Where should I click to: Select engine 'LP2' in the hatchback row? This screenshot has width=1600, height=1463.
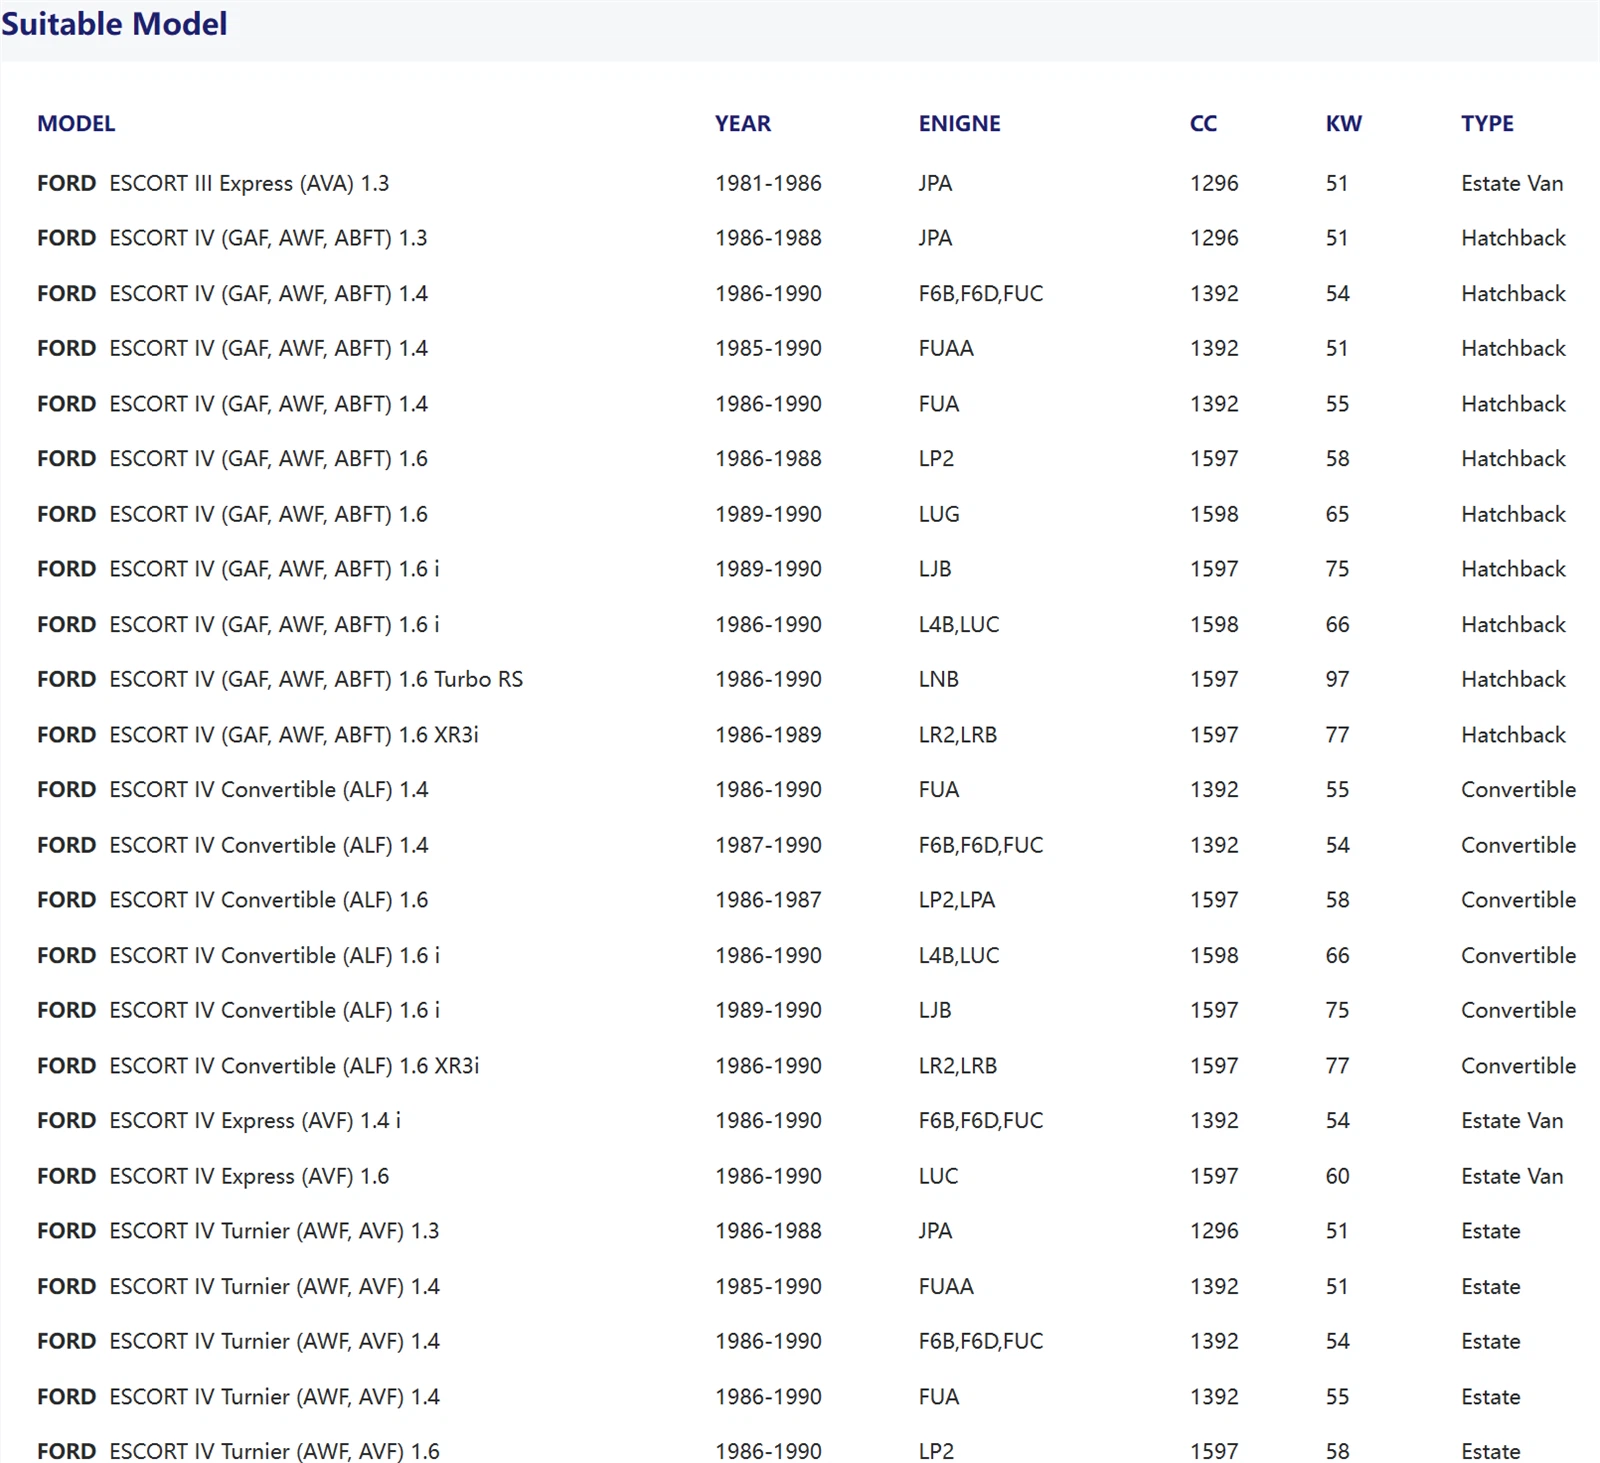click(x=936, y=458)
